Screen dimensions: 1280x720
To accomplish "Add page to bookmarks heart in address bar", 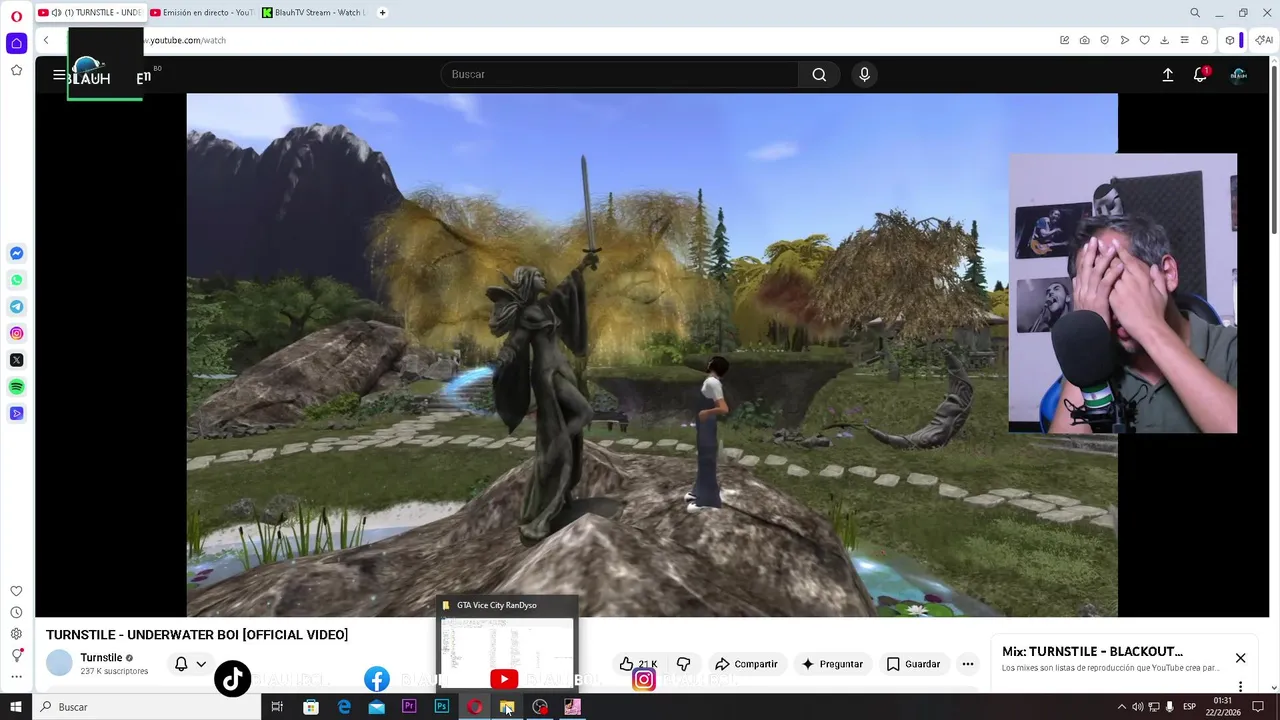I will (x=1144, y=40).
